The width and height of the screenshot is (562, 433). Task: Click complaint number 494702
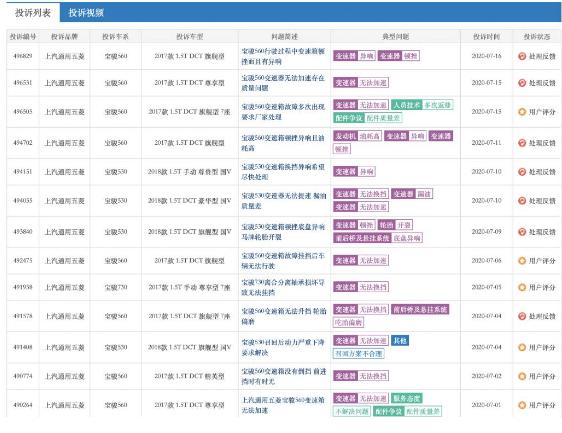[x=23, y=143]
